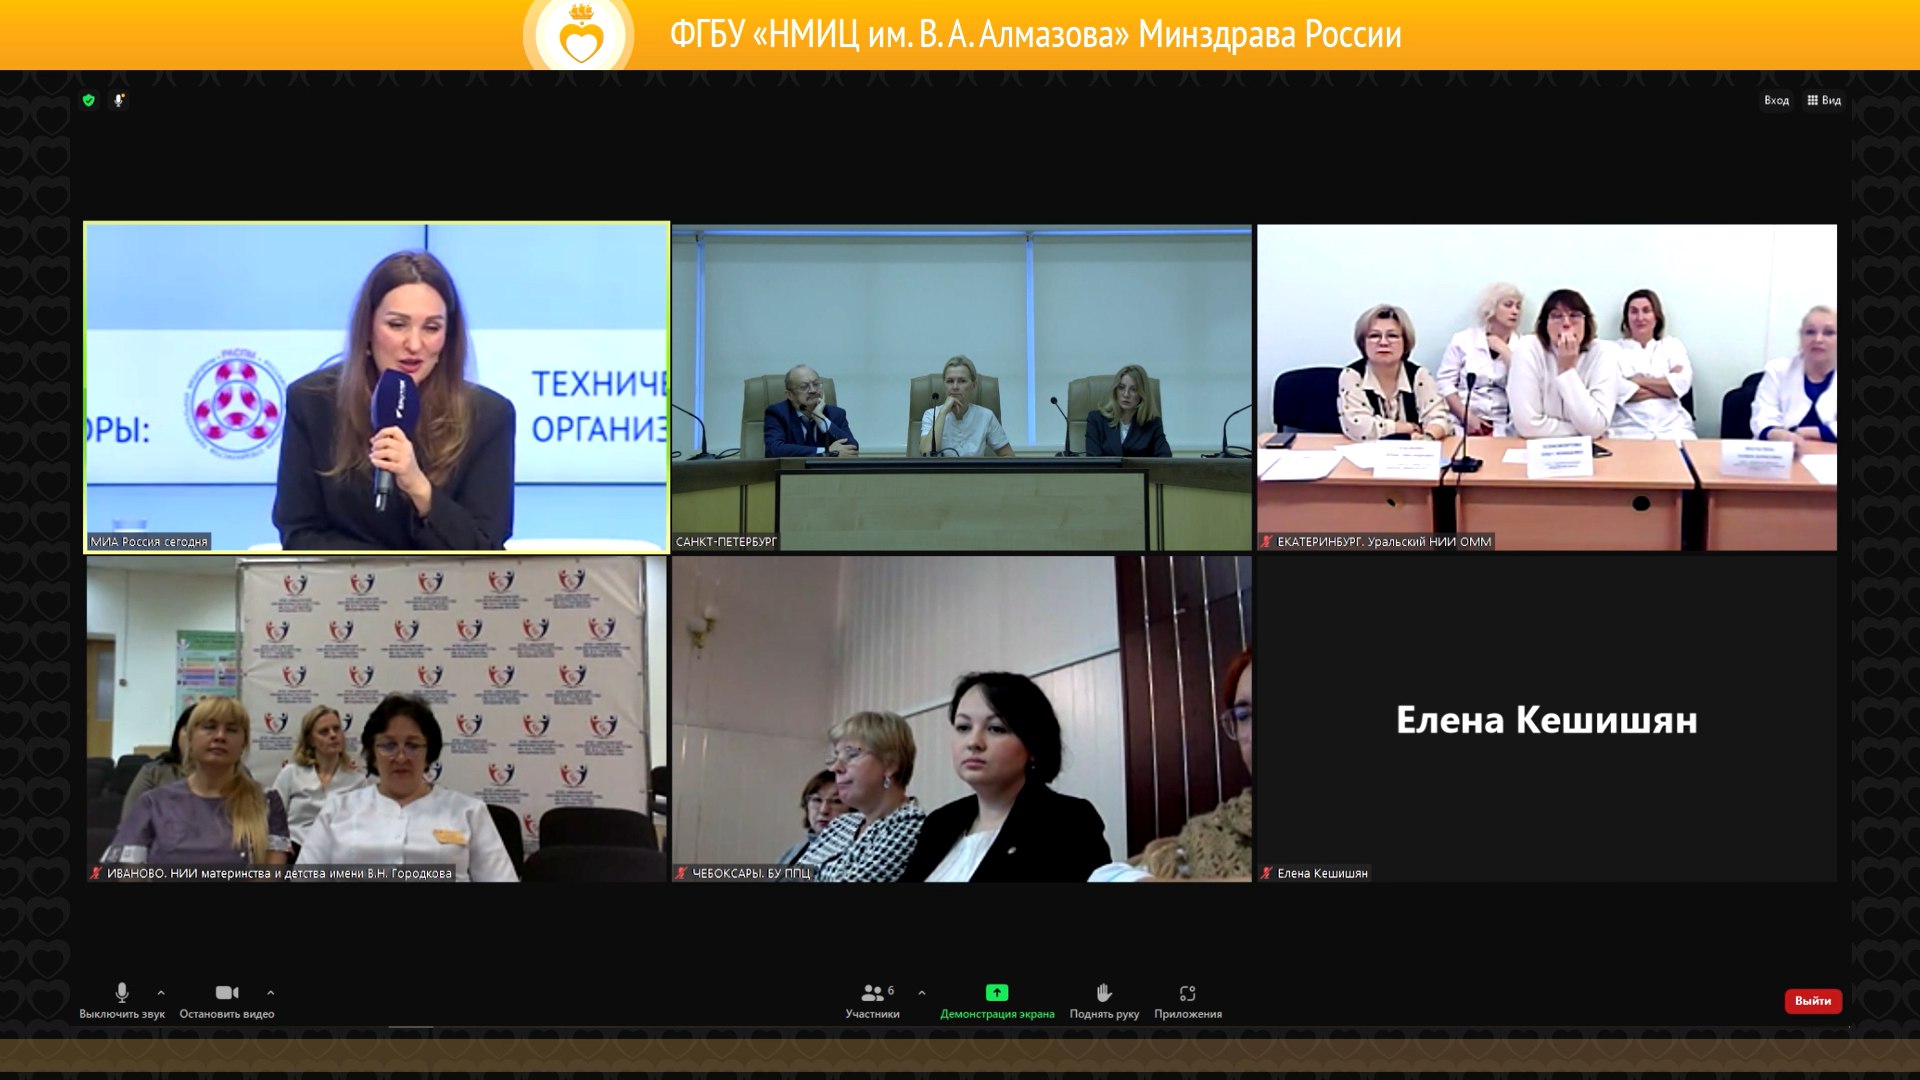
Task: Click the Вход menu item
Action: click(1776, 100)
